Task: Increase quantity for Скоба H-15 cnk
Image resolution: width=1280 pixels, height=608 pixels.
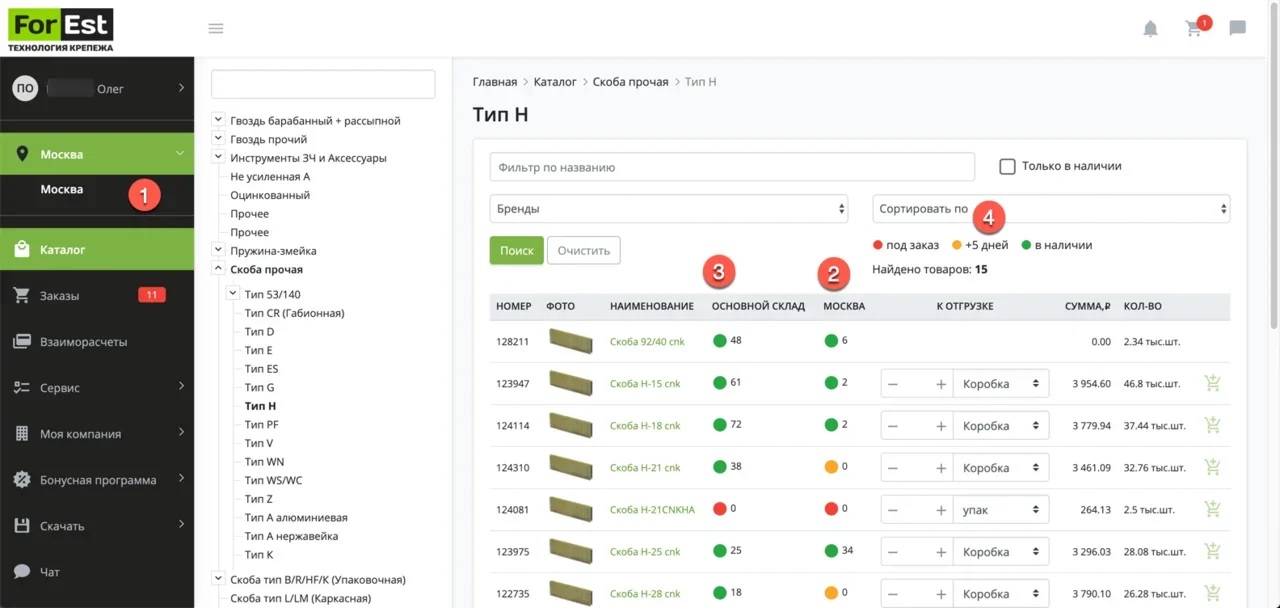Action: click(940, 384)
